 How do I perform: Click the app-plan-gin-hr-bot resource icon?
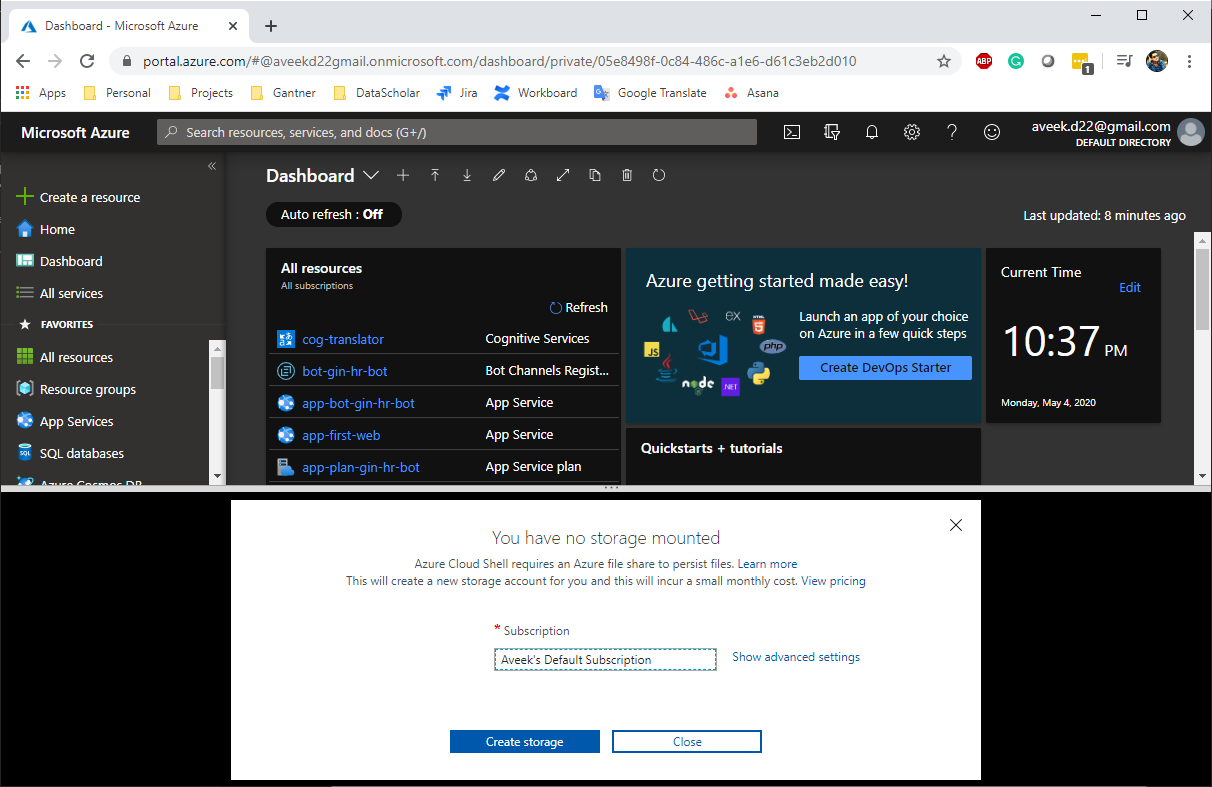coord(286,467)
